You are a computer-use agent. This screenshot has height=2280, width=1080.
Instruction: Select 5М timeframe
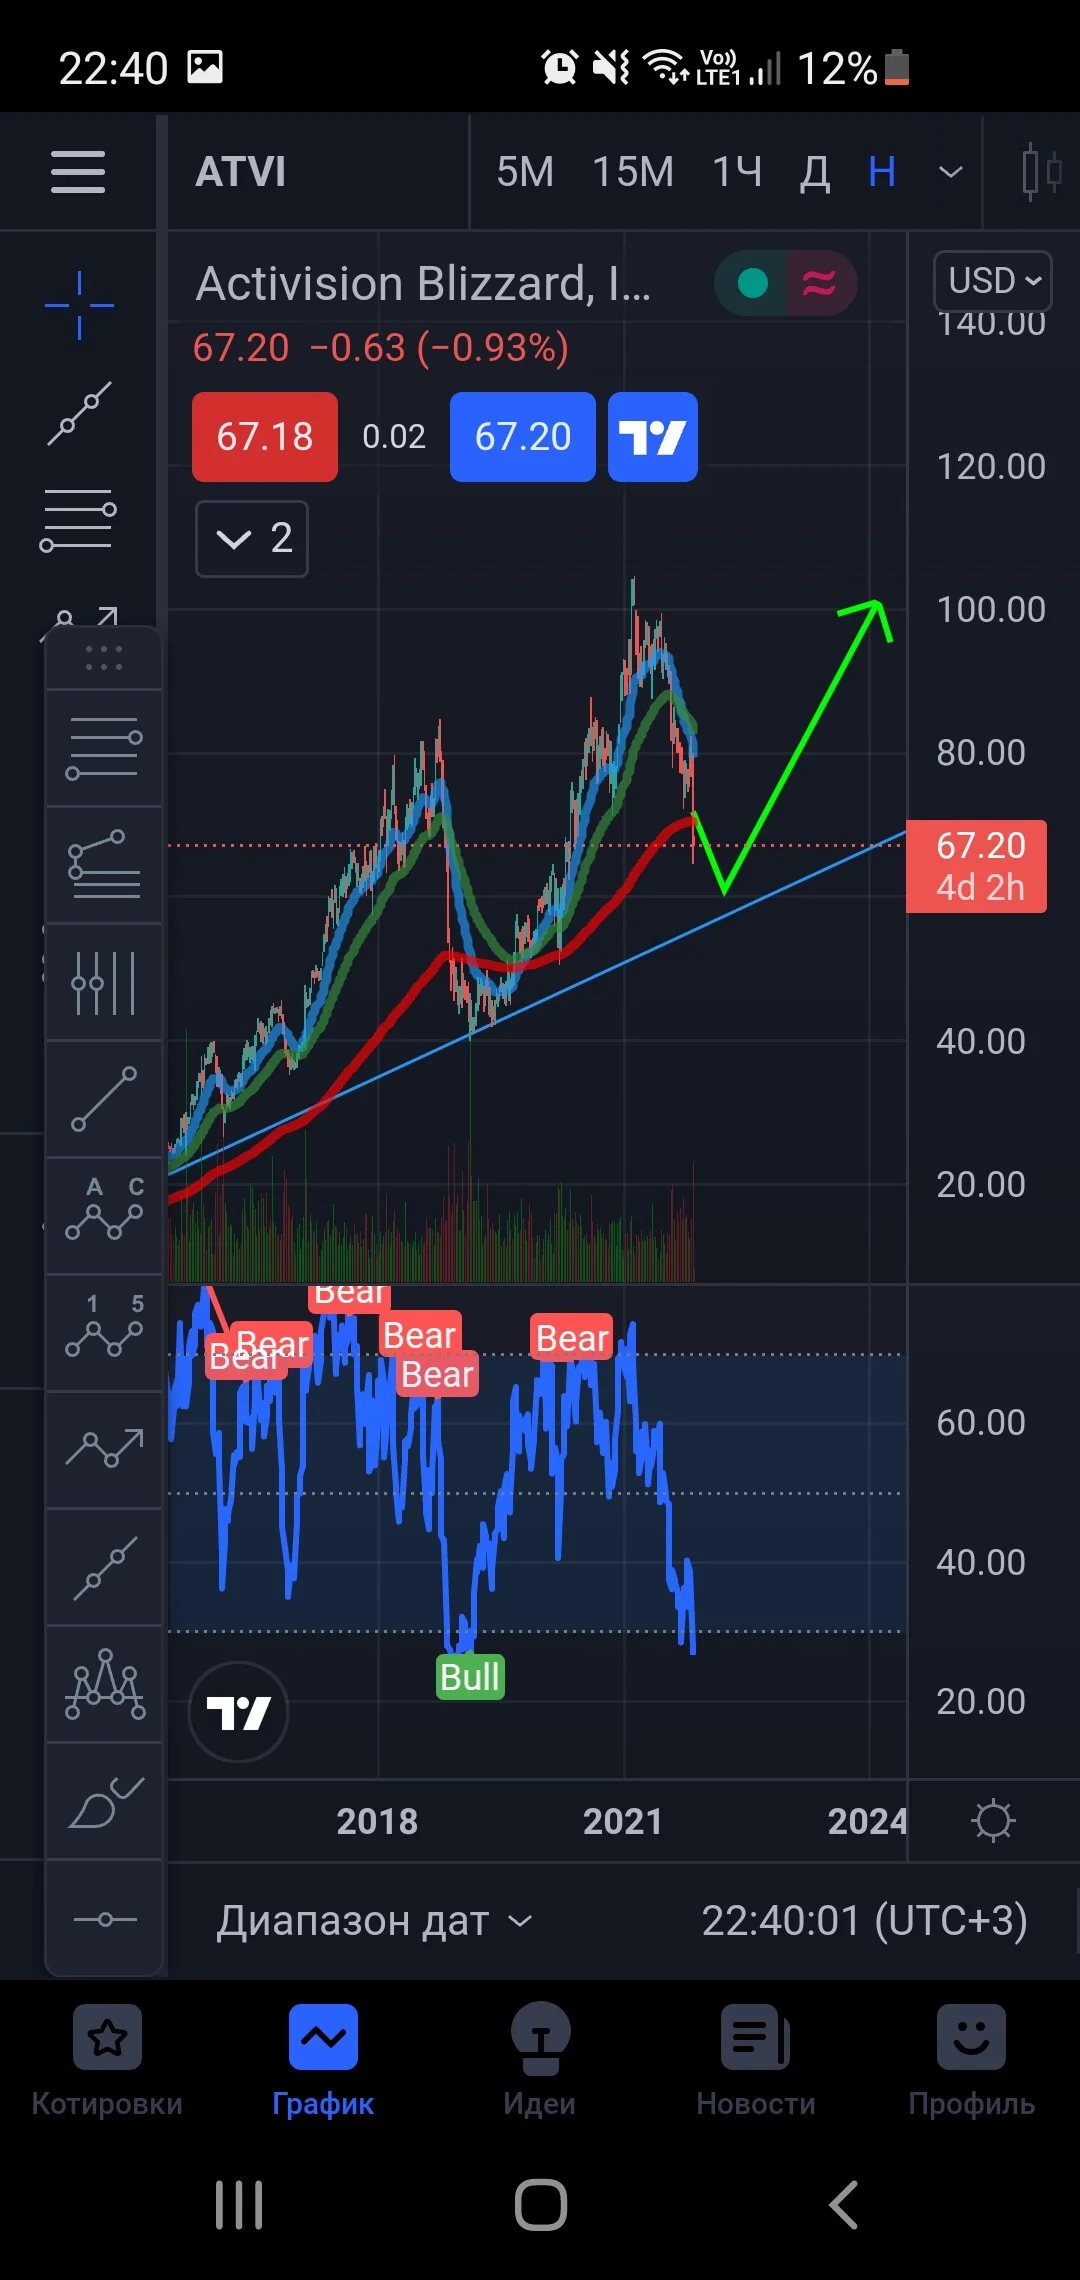tap(525, 172)
